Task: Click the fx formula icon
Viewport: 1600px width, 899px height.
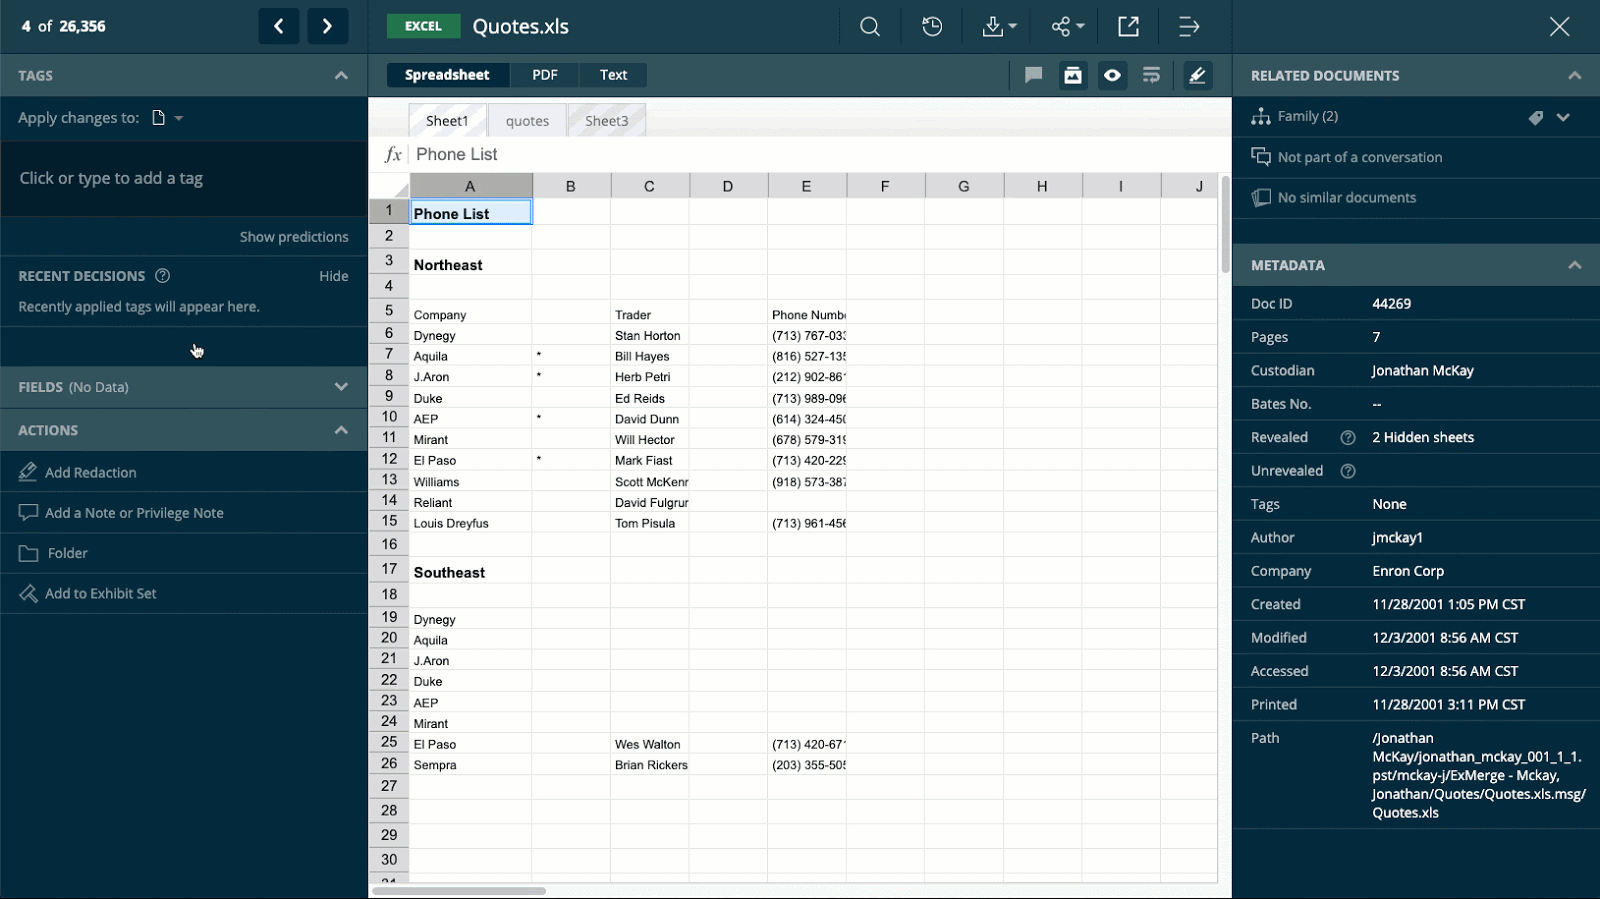Action: click(393, 154)
